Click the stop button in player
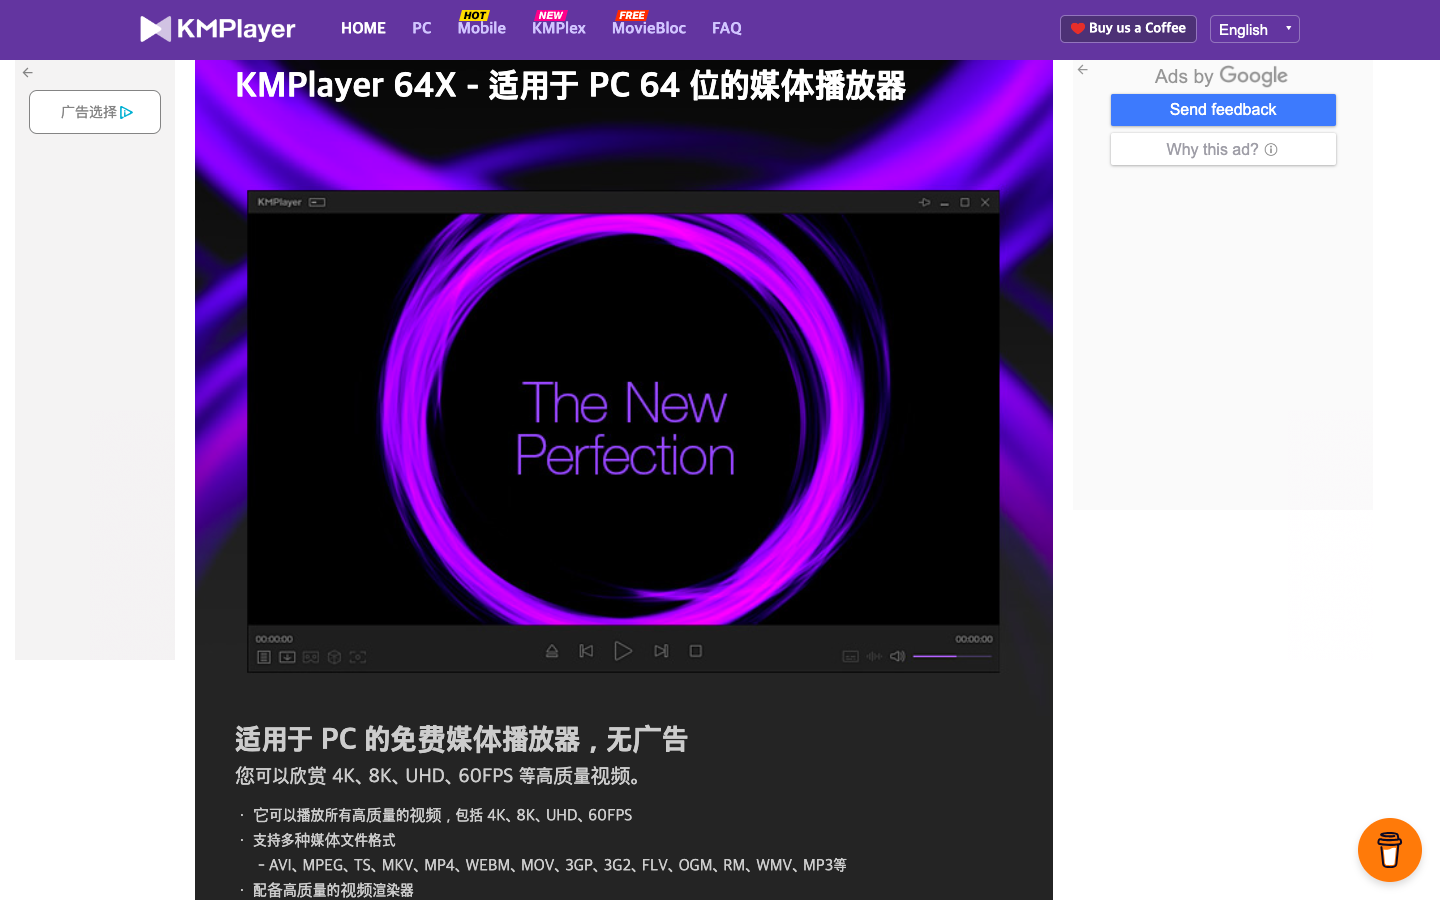Screen dimensions: 1440x900 point(696,651)
